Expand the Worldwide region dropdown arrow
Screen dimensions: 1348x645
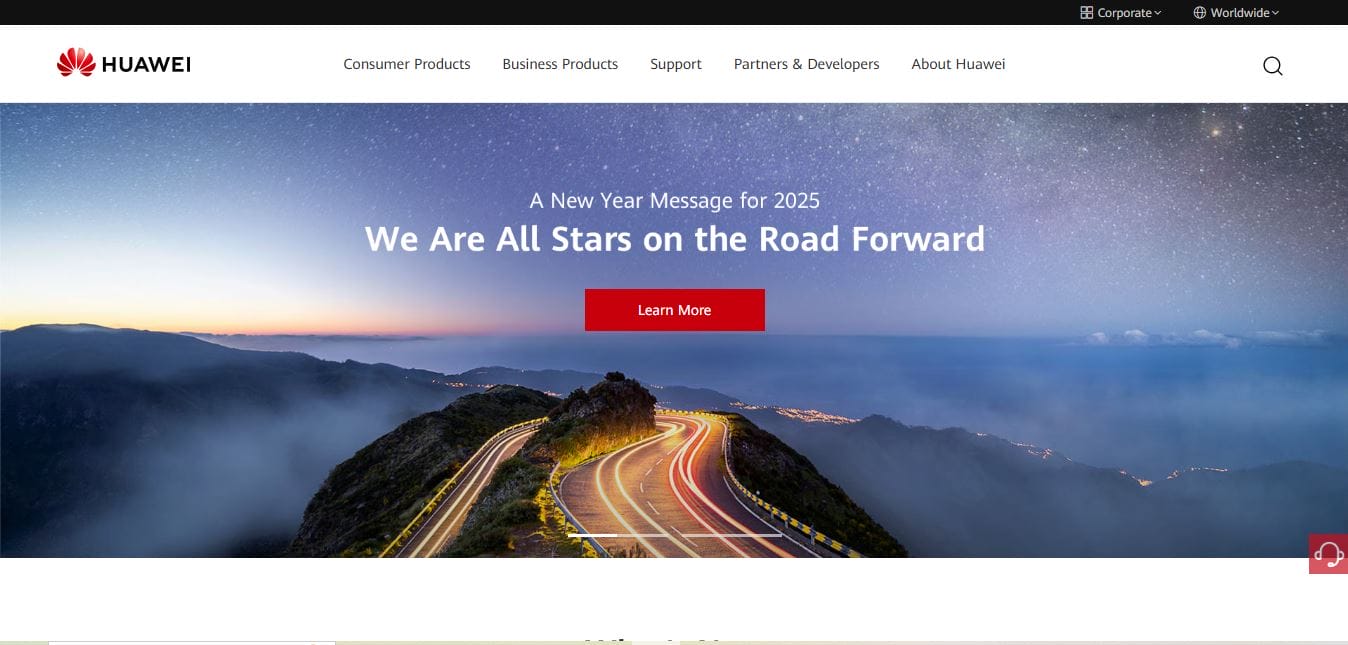click(x=1275, y=13)
